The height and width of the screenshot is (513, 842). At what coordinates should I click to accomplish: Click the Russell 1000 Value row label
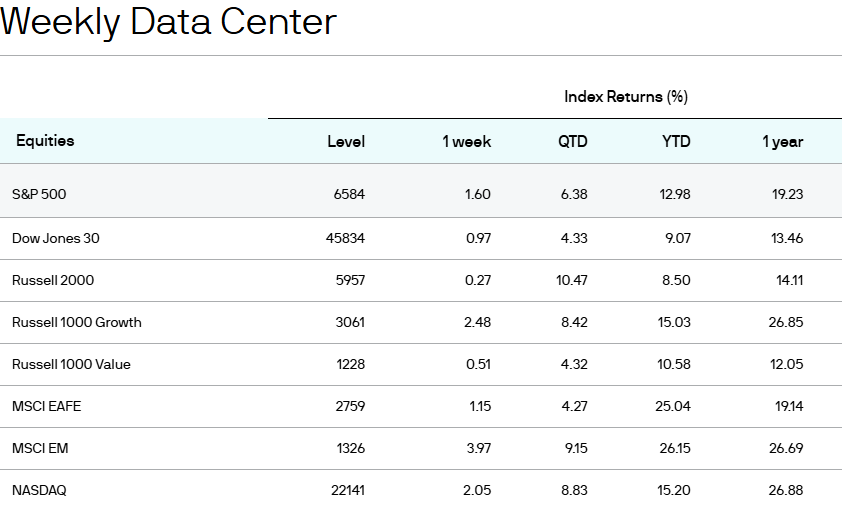click(71, 364)
